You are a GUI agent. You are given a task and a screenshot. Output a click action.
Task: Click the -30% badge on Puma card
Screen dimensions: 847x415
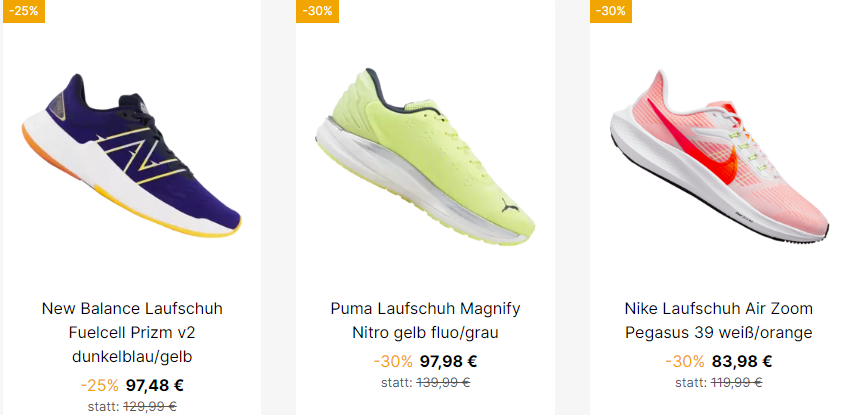pos(317,11)
